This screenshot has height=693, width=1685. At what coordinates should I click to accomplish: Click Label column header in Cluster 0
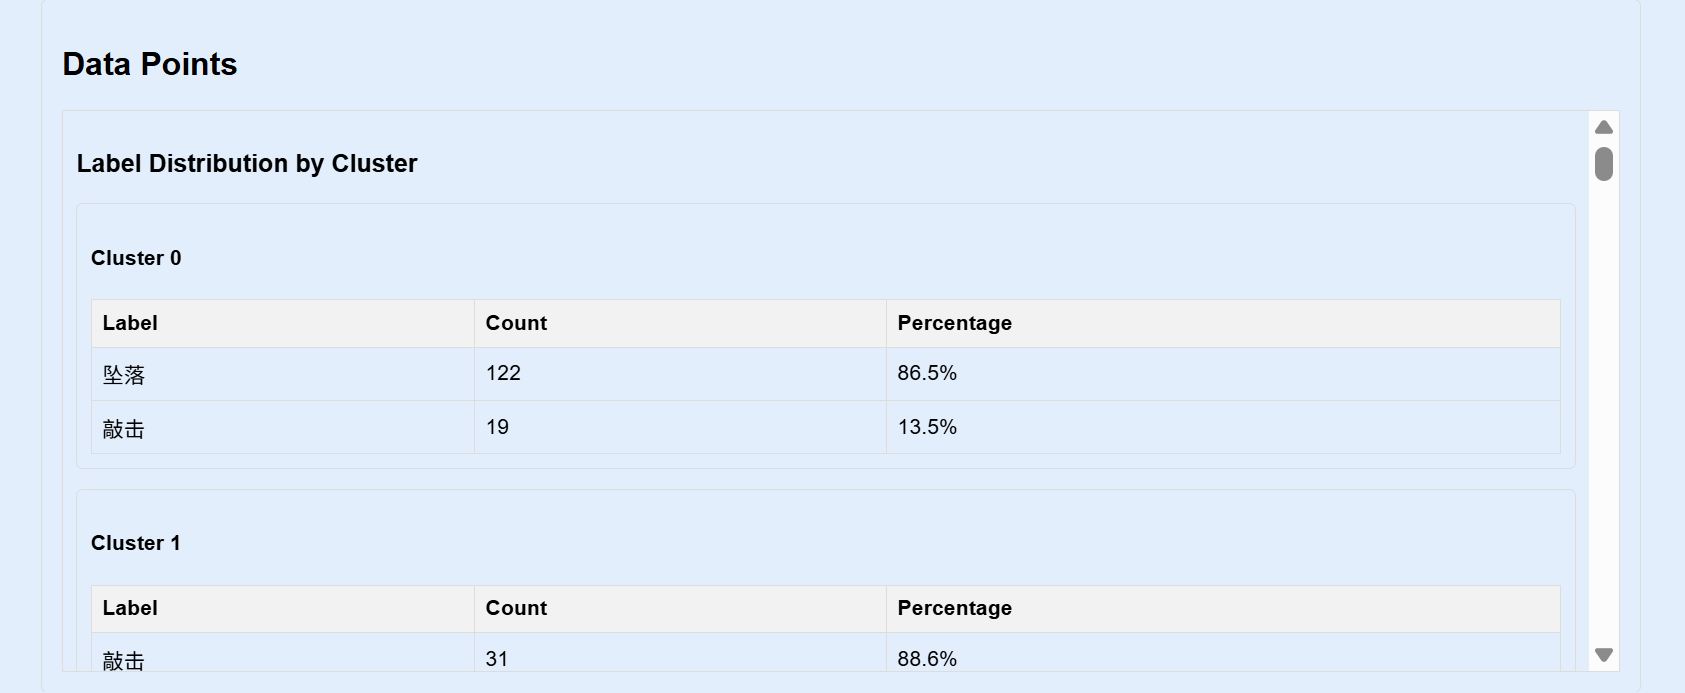(x=283, y=323)
